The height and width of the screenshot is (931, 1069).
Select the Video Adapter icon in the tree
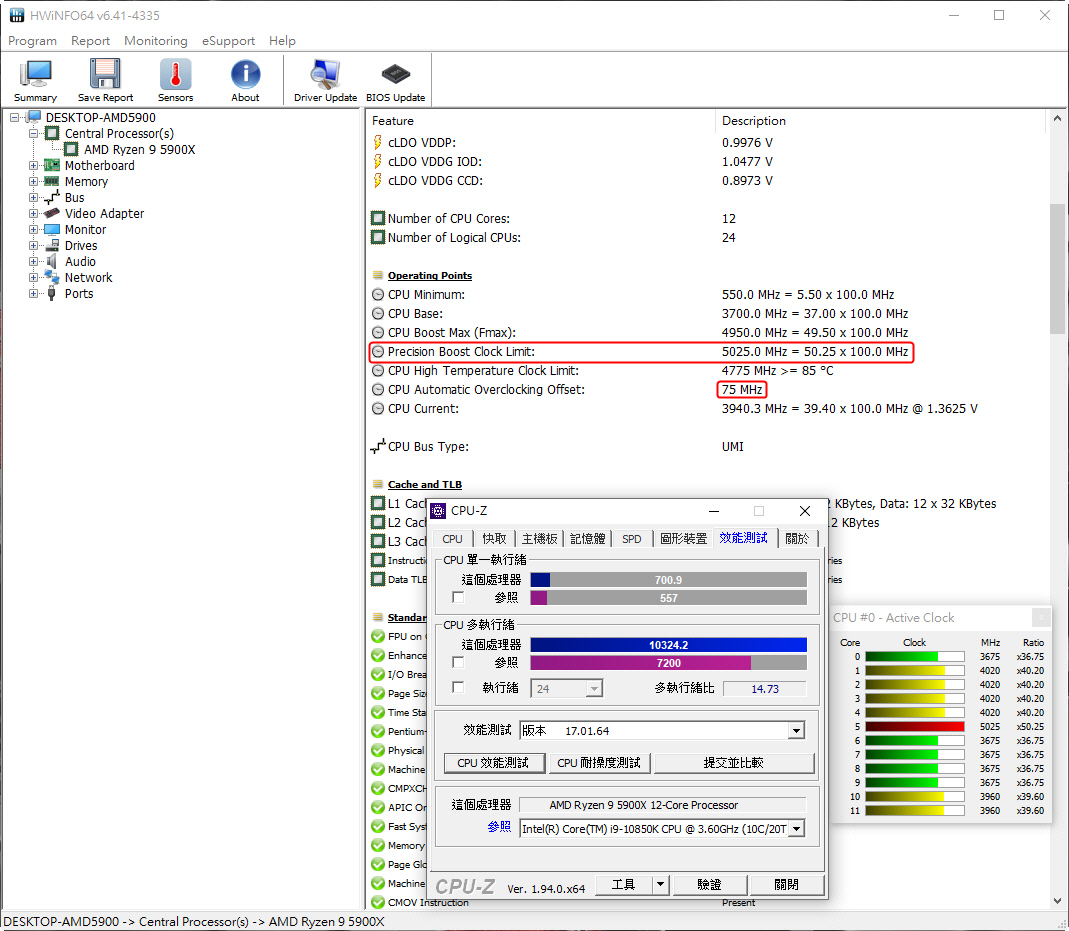coord(52,213)
